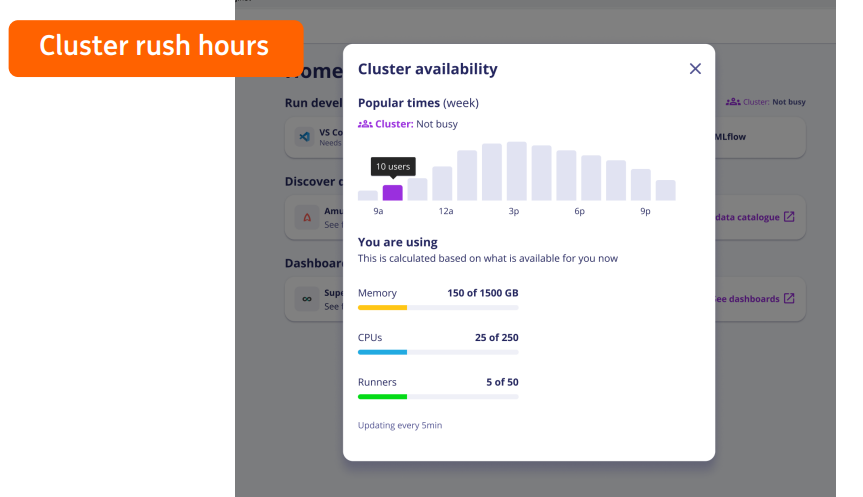Select the highlighted purple 9a bar
The height and width of the screenshot is (497, 863).
pos(393,192)
